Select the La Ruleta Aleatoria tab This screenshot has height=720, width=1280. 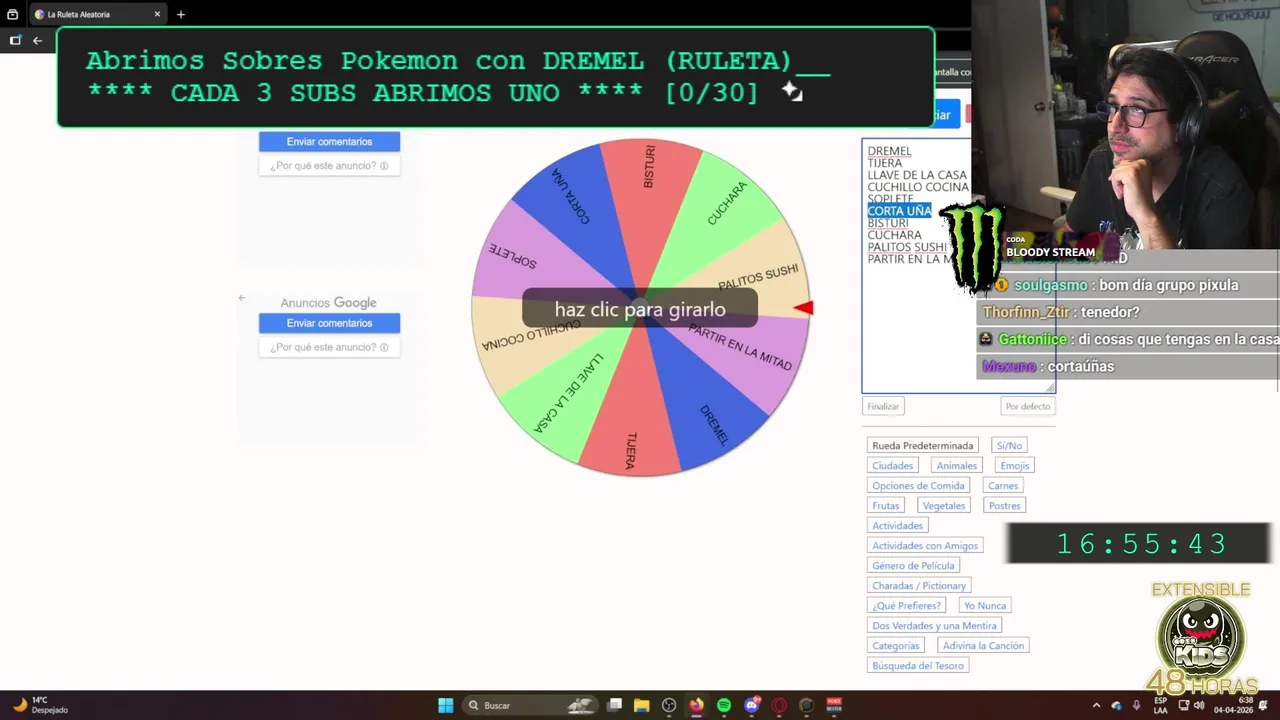pos(96,14)
